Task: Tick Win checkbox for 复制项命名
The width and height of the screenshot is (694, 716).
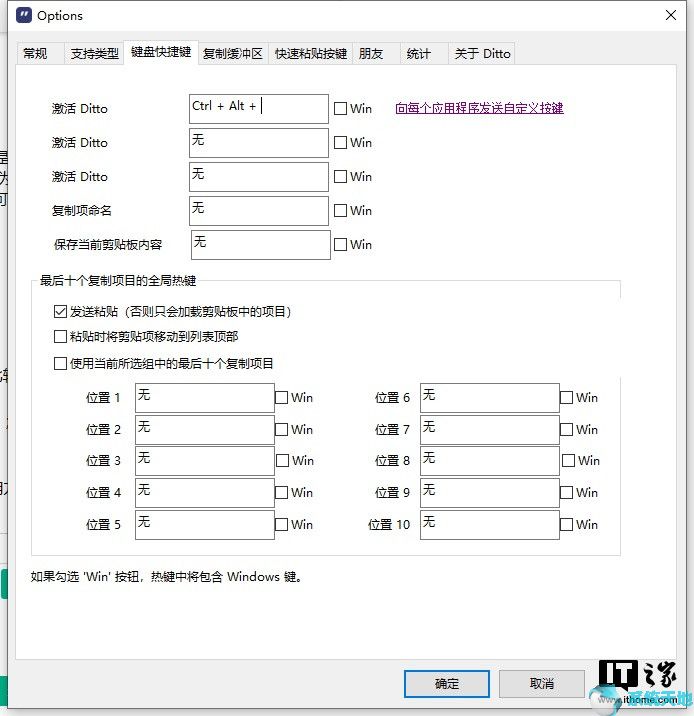Action: click(340, 211)
